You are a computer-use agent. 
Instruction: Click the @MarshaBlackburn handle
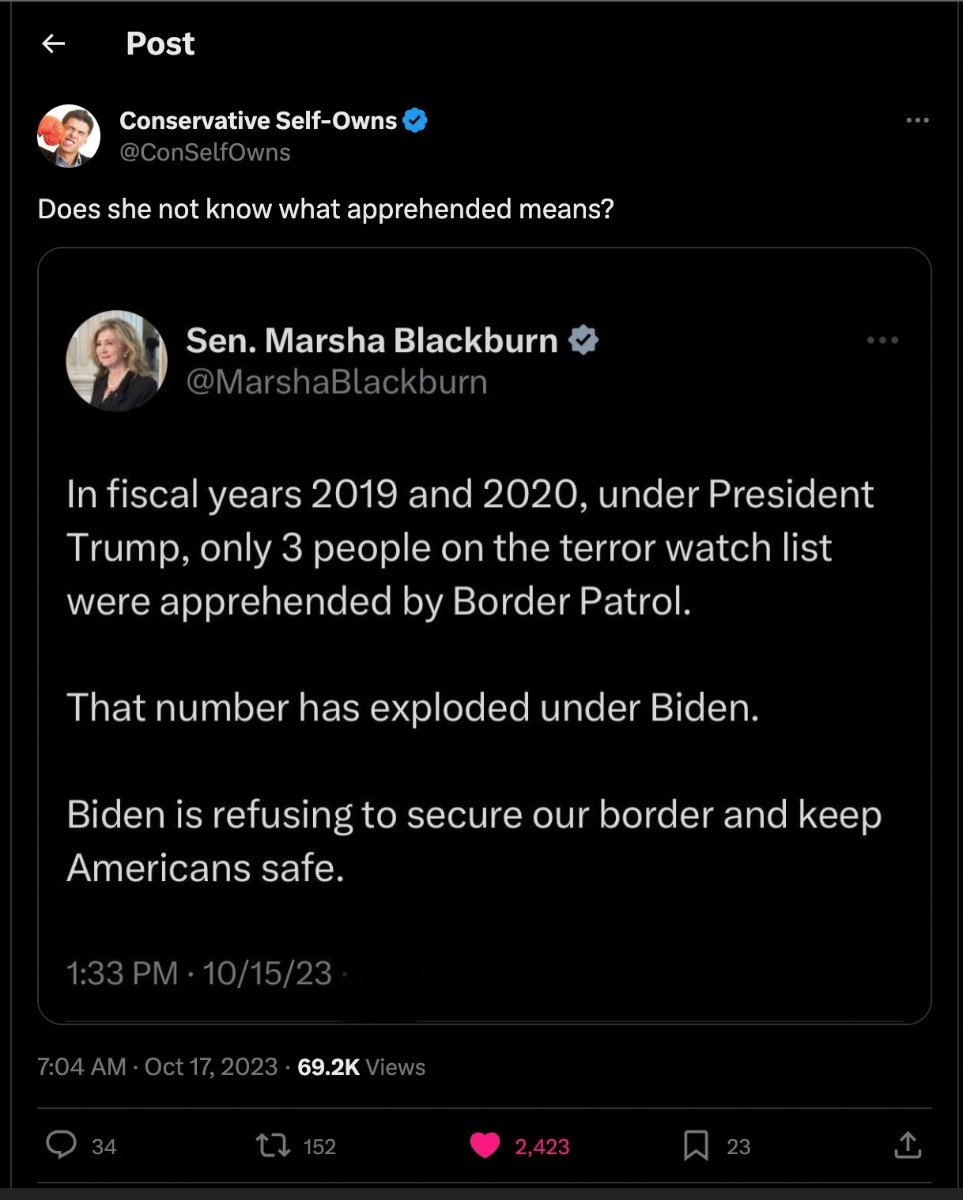337,382
